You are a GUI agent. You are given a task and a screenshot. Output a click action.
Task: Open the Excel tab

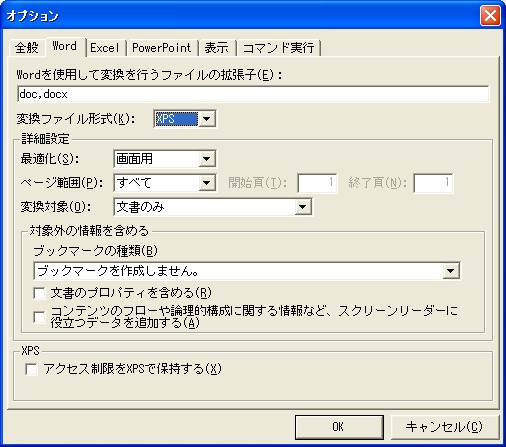(x=105, y=48)
